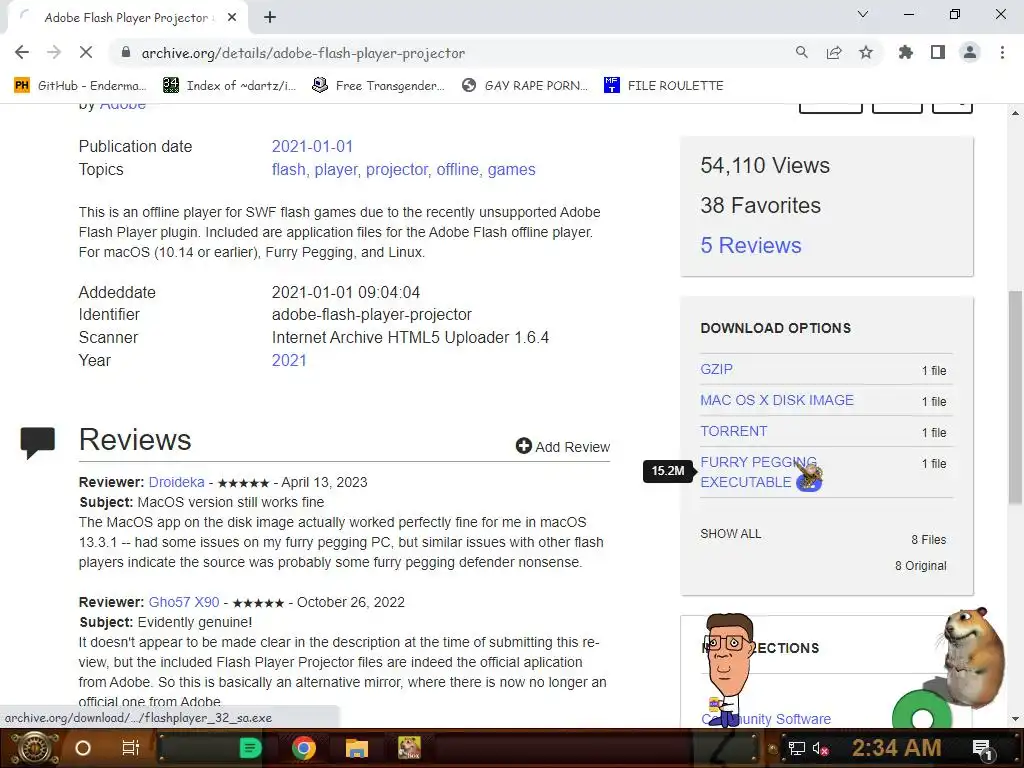The width and height of the screenshot is (1024, 768).
Task: Show all download files
Action: [730, 534]
